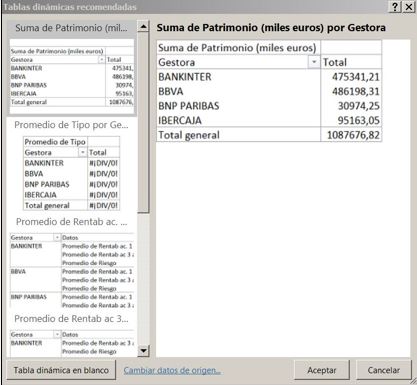417x385 pixels.
Task: Click the value 95163,05
Action: coord(359,120)
